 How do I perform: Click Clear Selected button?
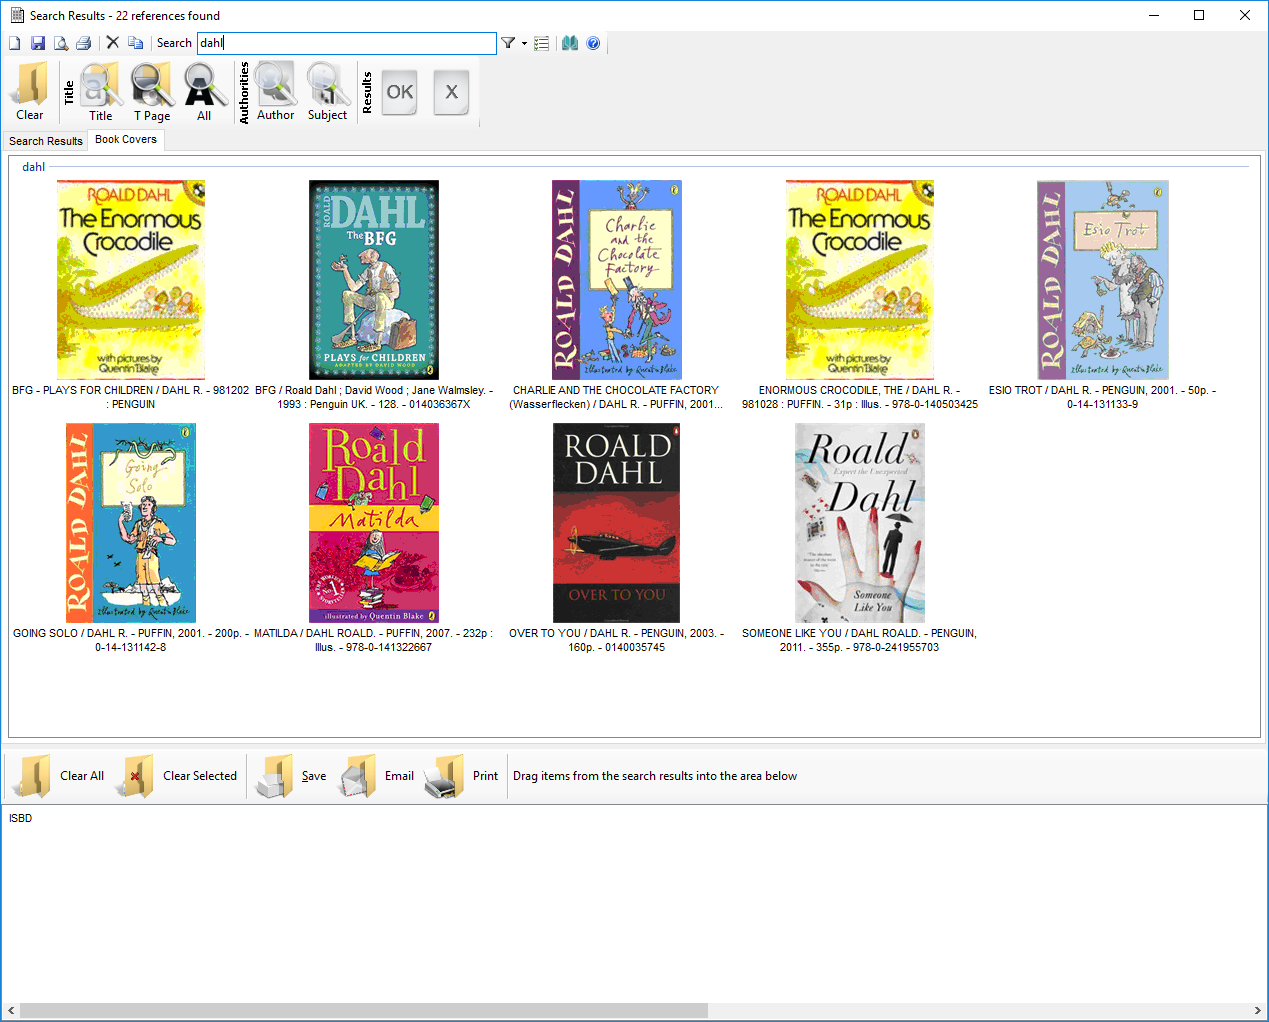coord(178,776)
